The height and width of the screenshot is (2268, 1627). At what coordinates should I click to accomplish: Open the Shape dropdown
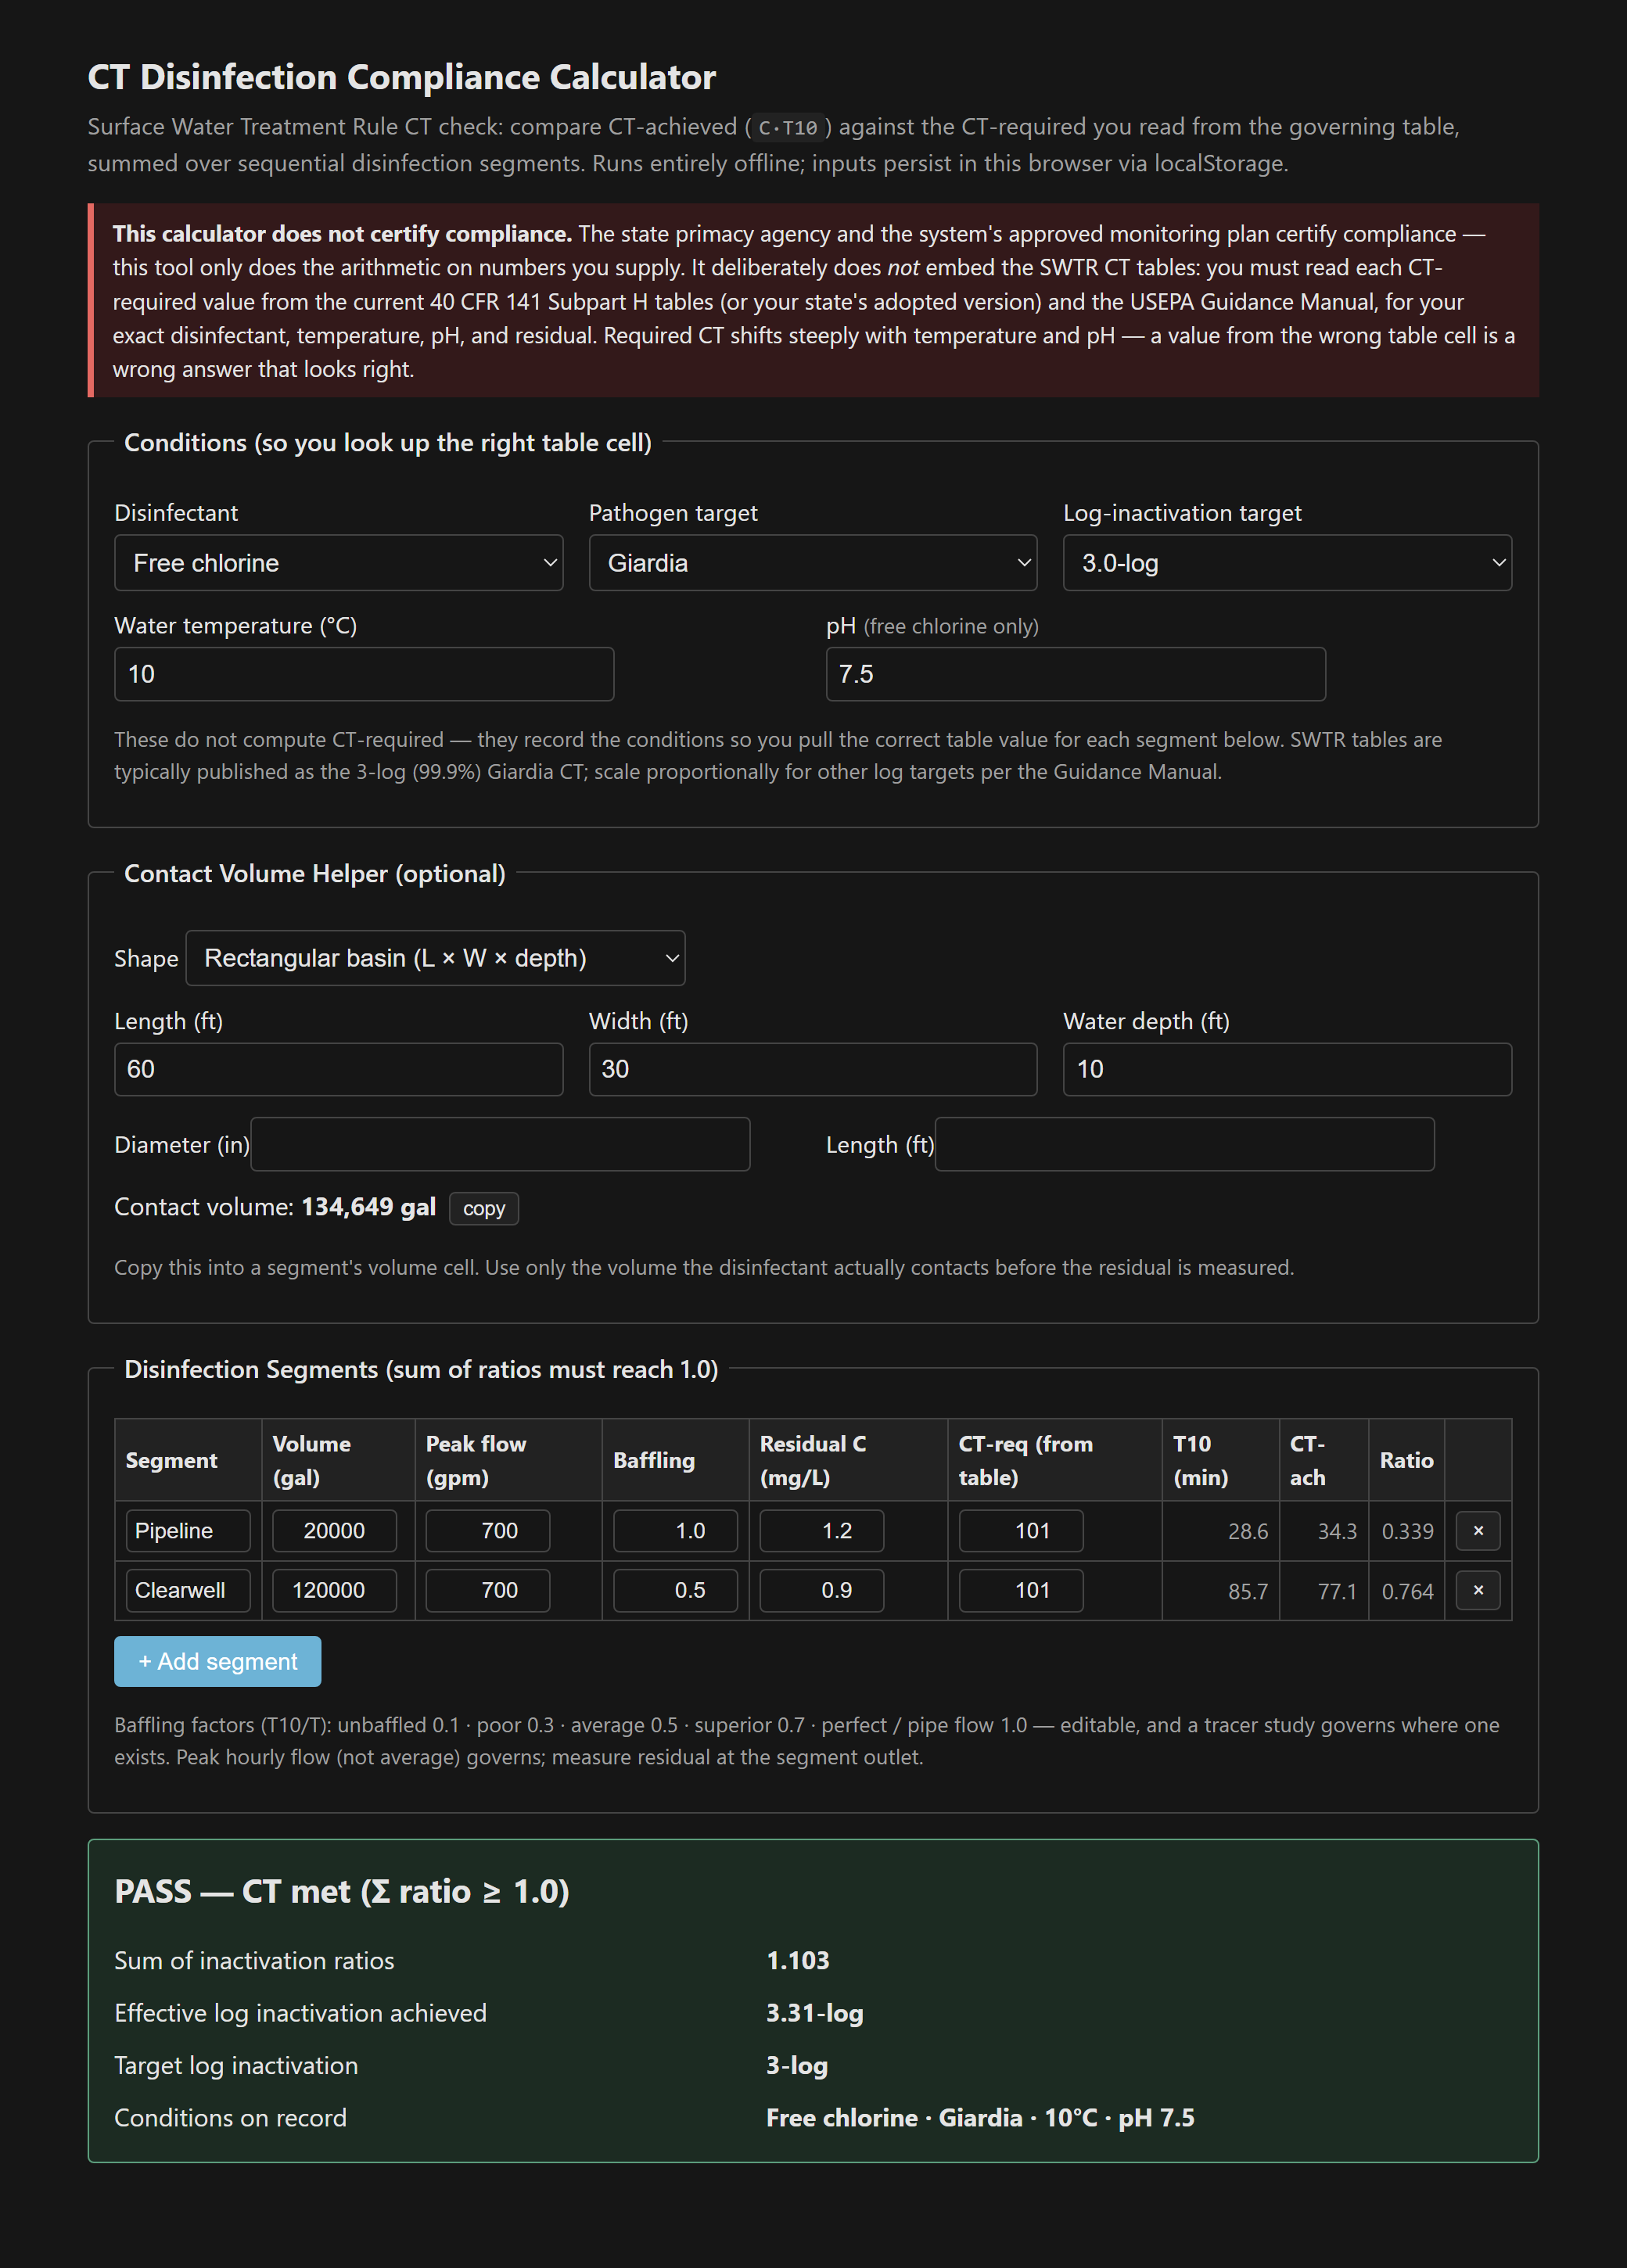tap(435, 958)
